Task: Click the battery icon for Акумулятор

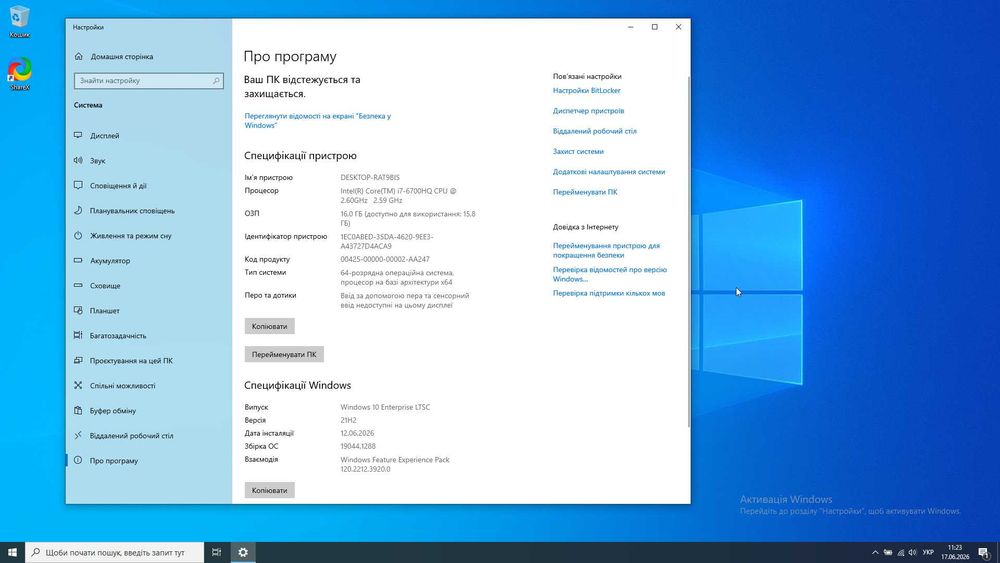Action: coord(78,260)
